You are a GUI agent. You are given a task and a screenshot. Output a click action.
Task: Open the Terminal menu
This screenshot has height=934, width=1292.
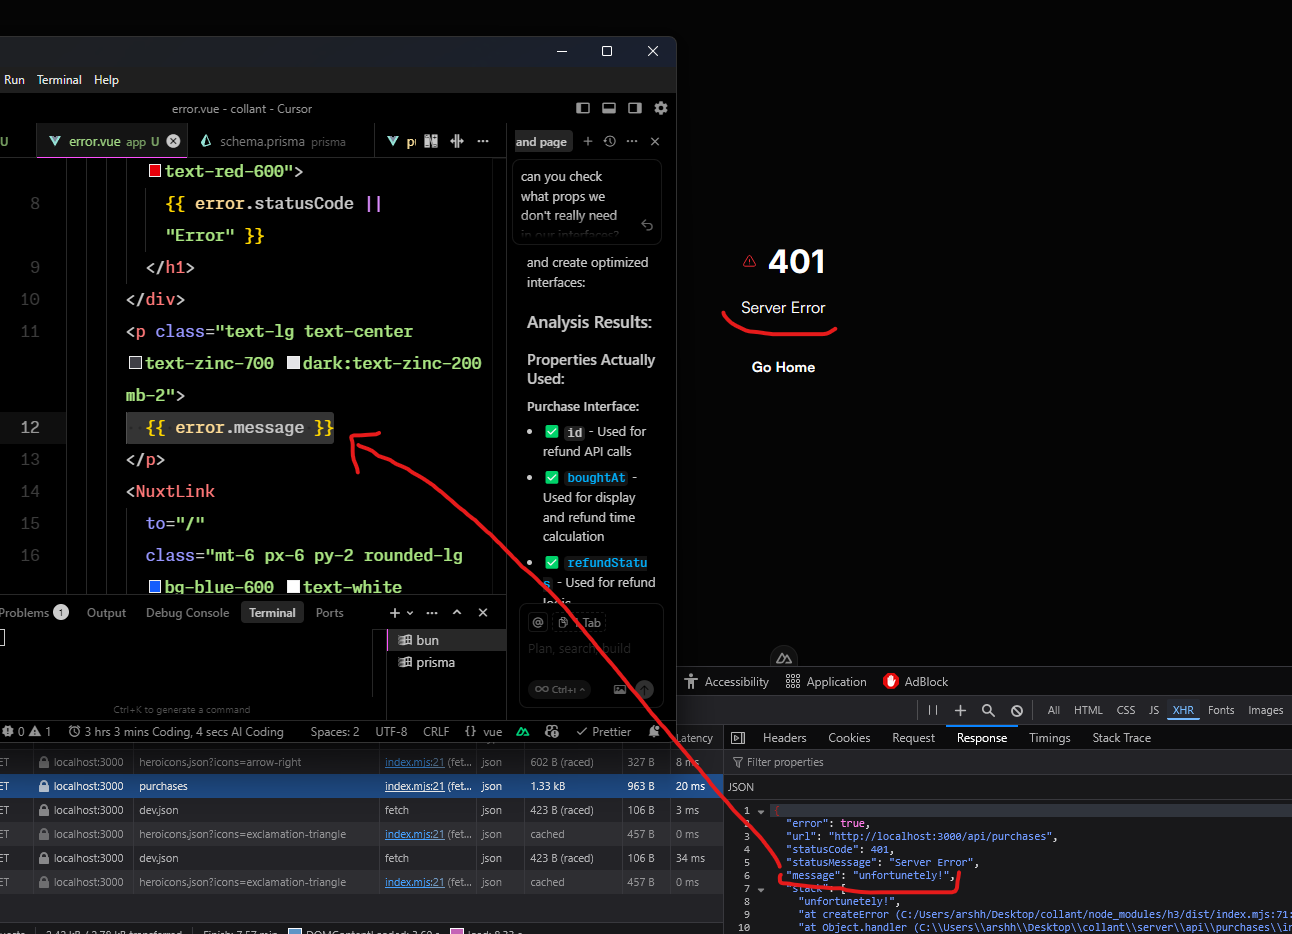point(59,80)
